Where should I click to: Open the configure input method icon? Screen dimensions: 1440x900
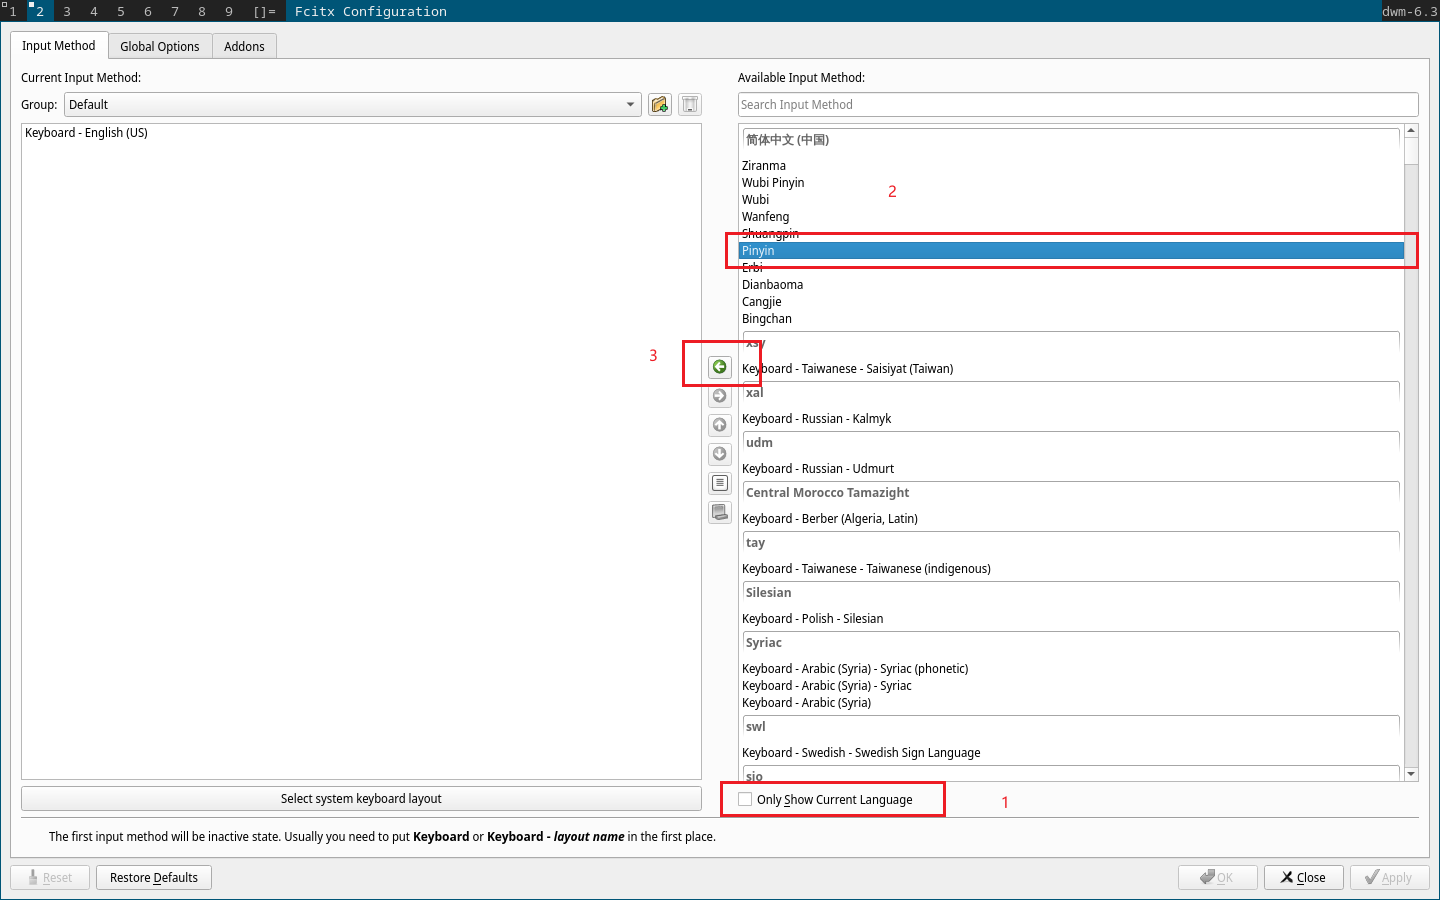click(x=720, y=483)
